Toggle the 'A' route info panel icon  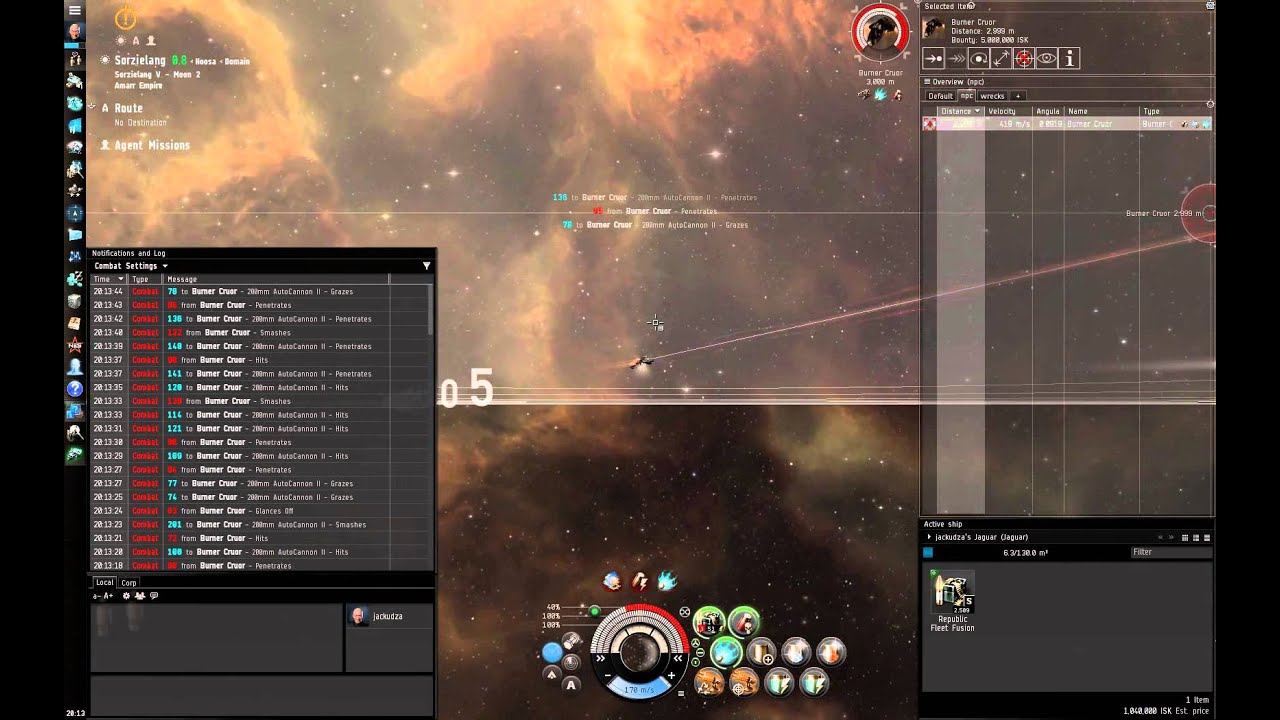(136, 41)
